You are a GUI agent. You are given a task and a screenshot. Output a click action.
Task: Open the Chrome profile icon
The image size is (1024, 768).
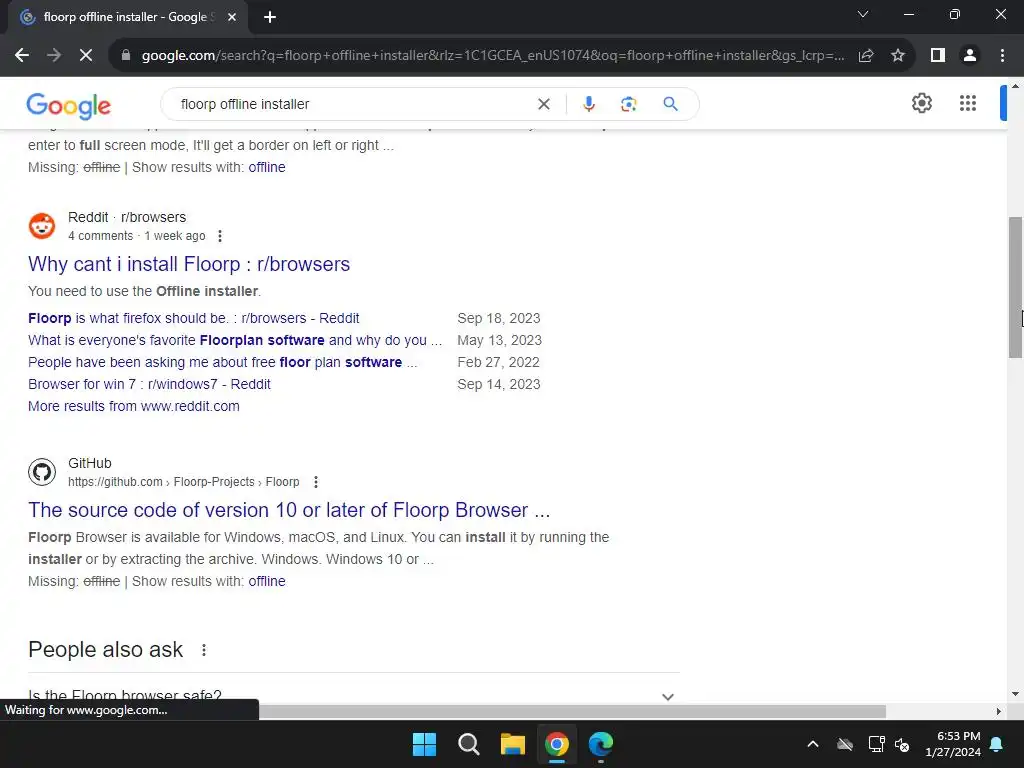970,56
